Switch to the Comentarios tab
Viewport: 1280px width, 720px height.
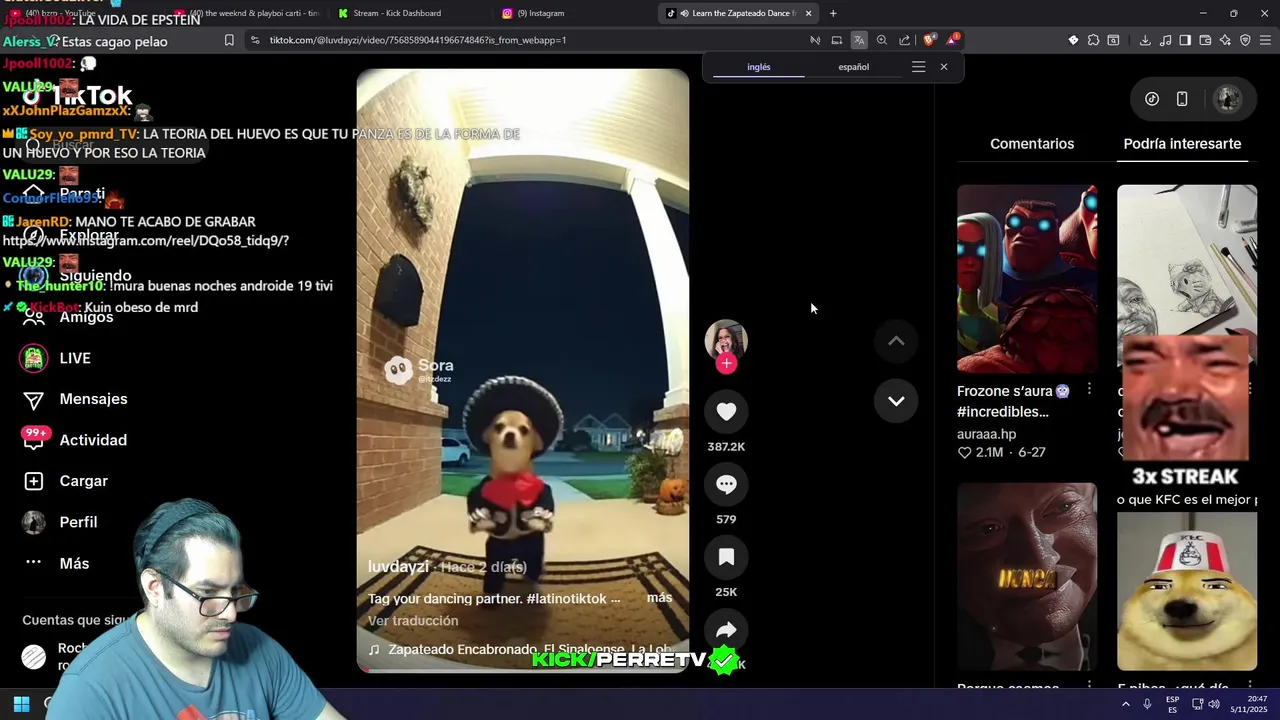click(x=1032, y=143)
